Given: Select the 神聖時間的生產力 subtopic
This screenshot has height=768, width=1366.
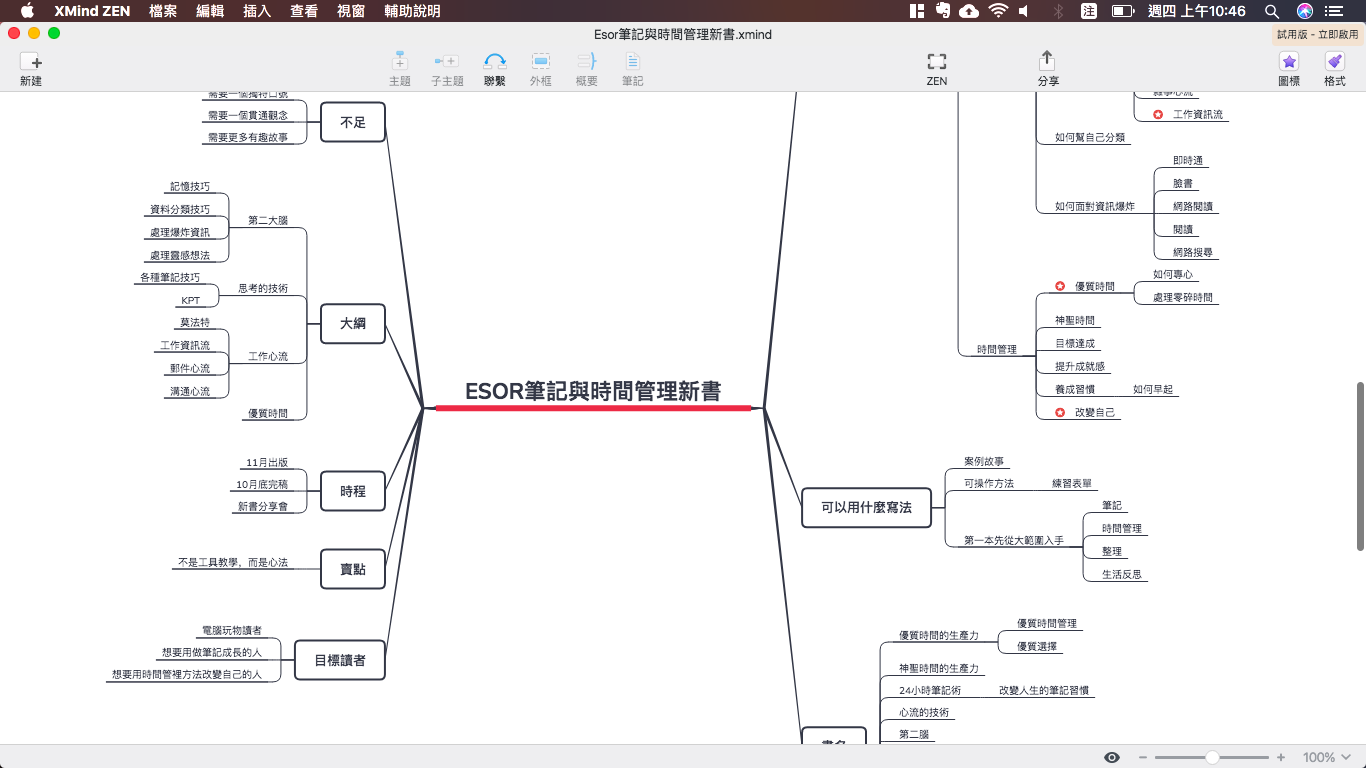Looking at the screenshot, I should 939,667.
